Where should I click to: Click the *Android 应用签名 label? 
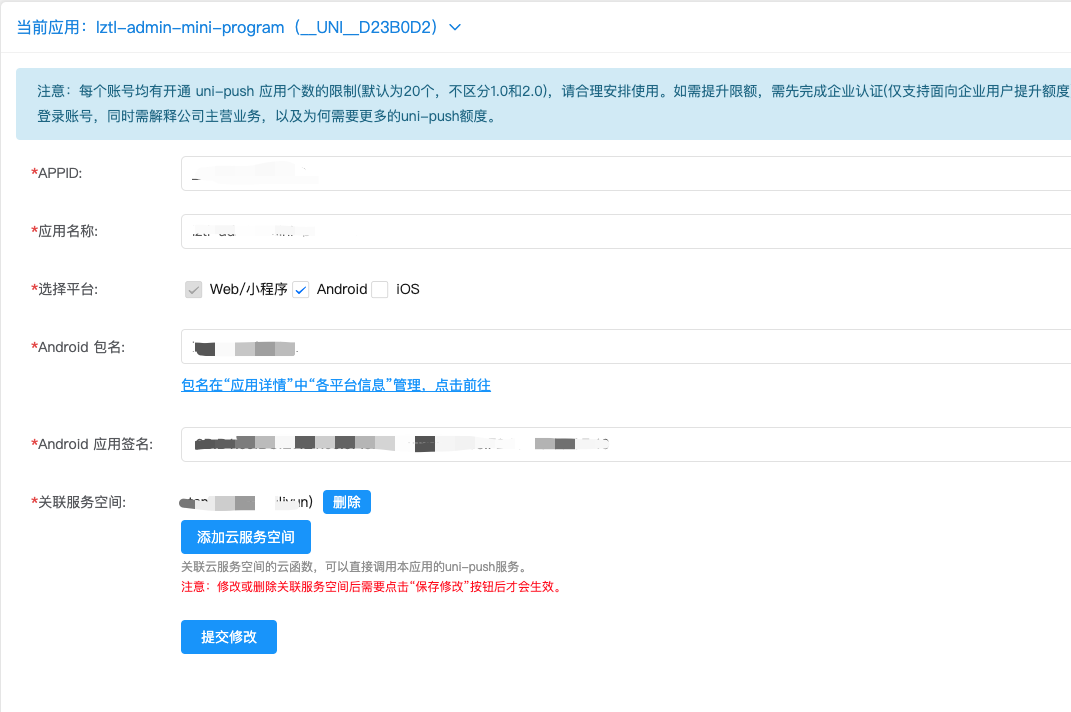coord(92,444)
